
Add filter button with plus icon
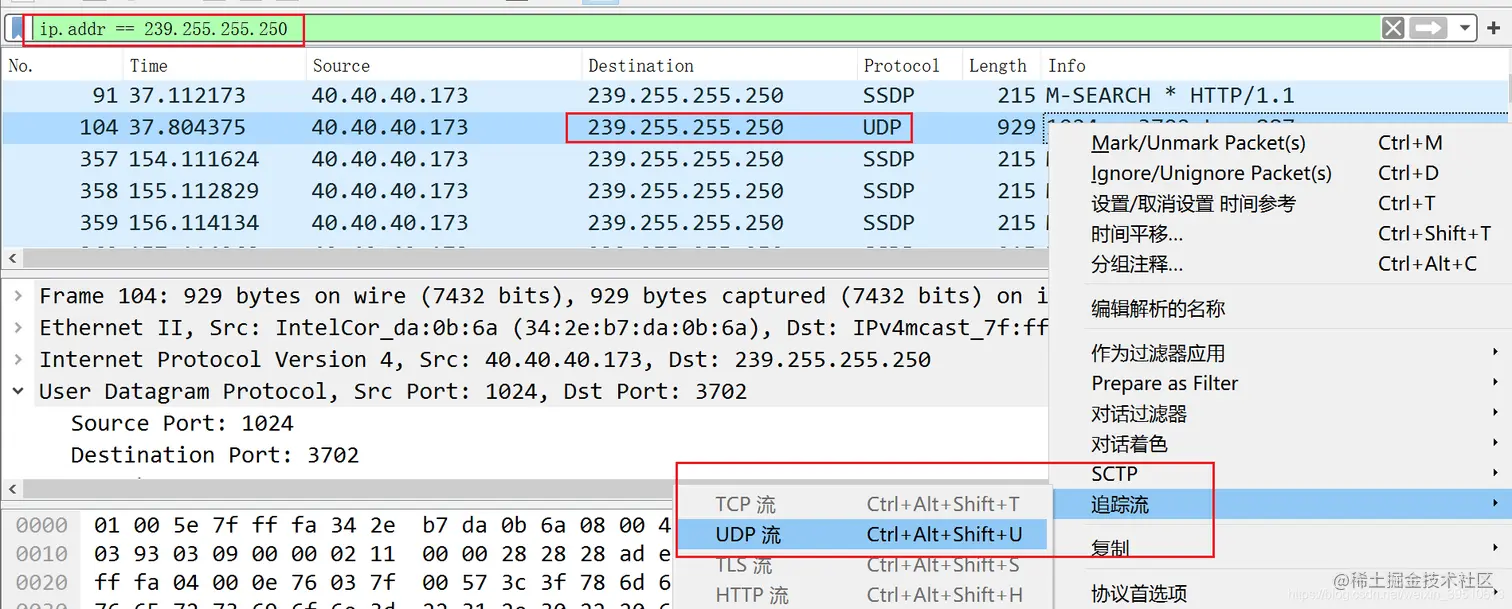1494,28
